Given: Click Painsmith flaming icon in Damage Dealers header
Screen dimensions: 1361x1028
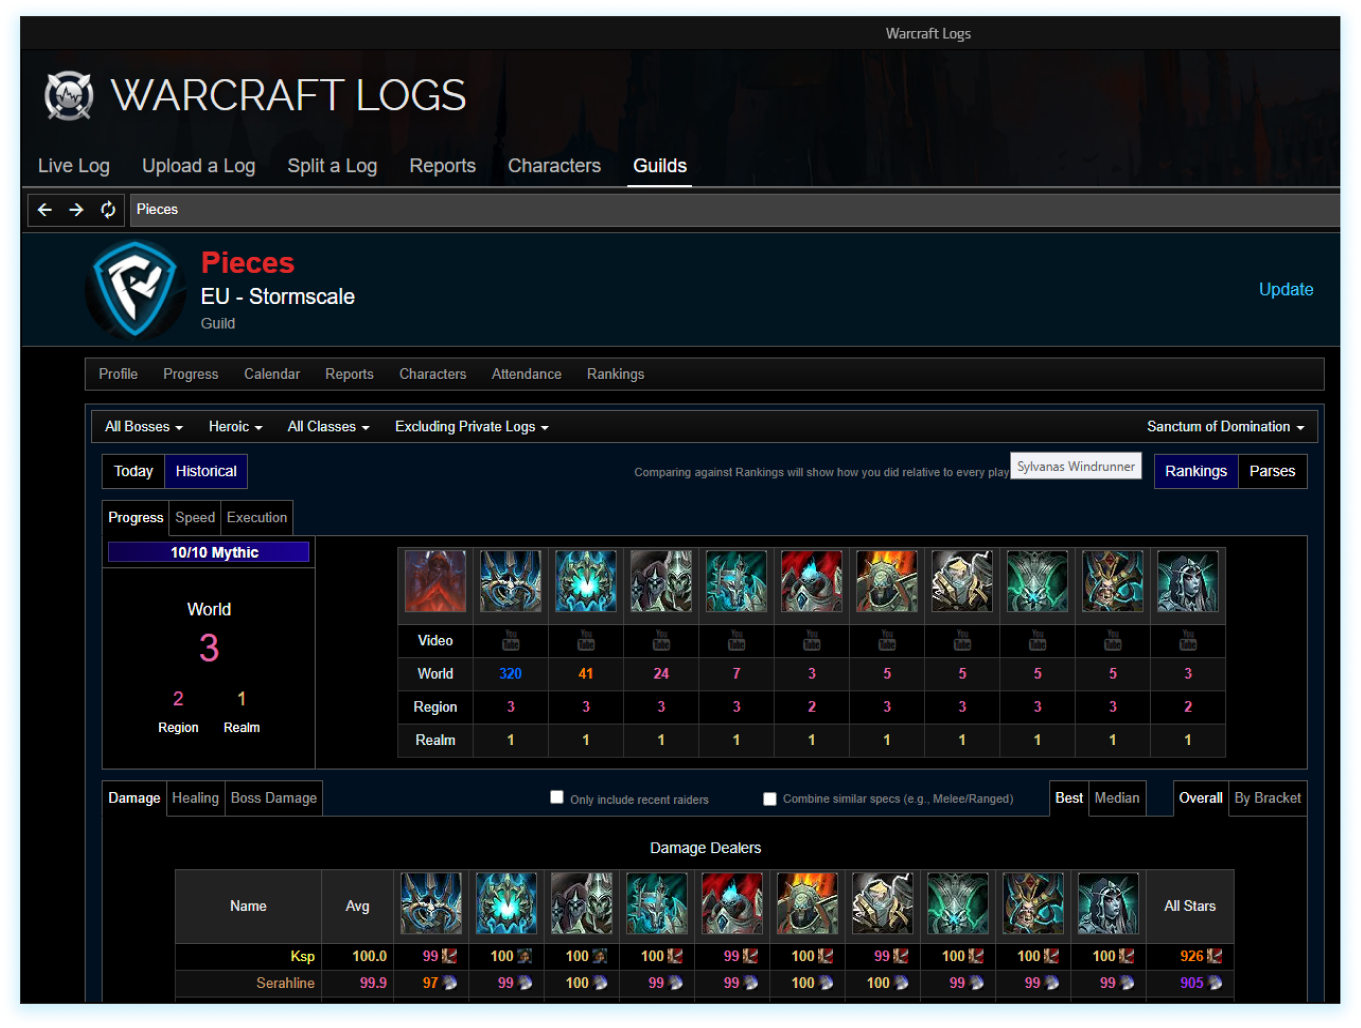Looking at the screenshot, I should [x=807, y=904].
